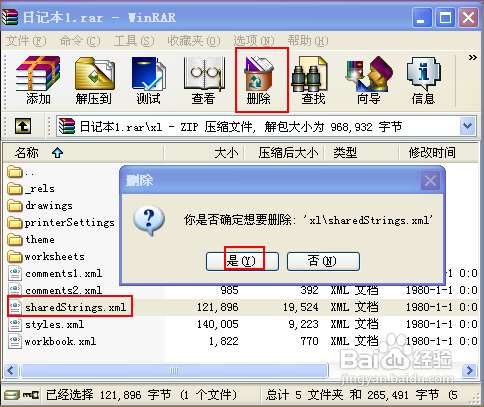Open the 工具(S) menu
The height and width of the screenshot is (407, 484).
pos(133,41)
